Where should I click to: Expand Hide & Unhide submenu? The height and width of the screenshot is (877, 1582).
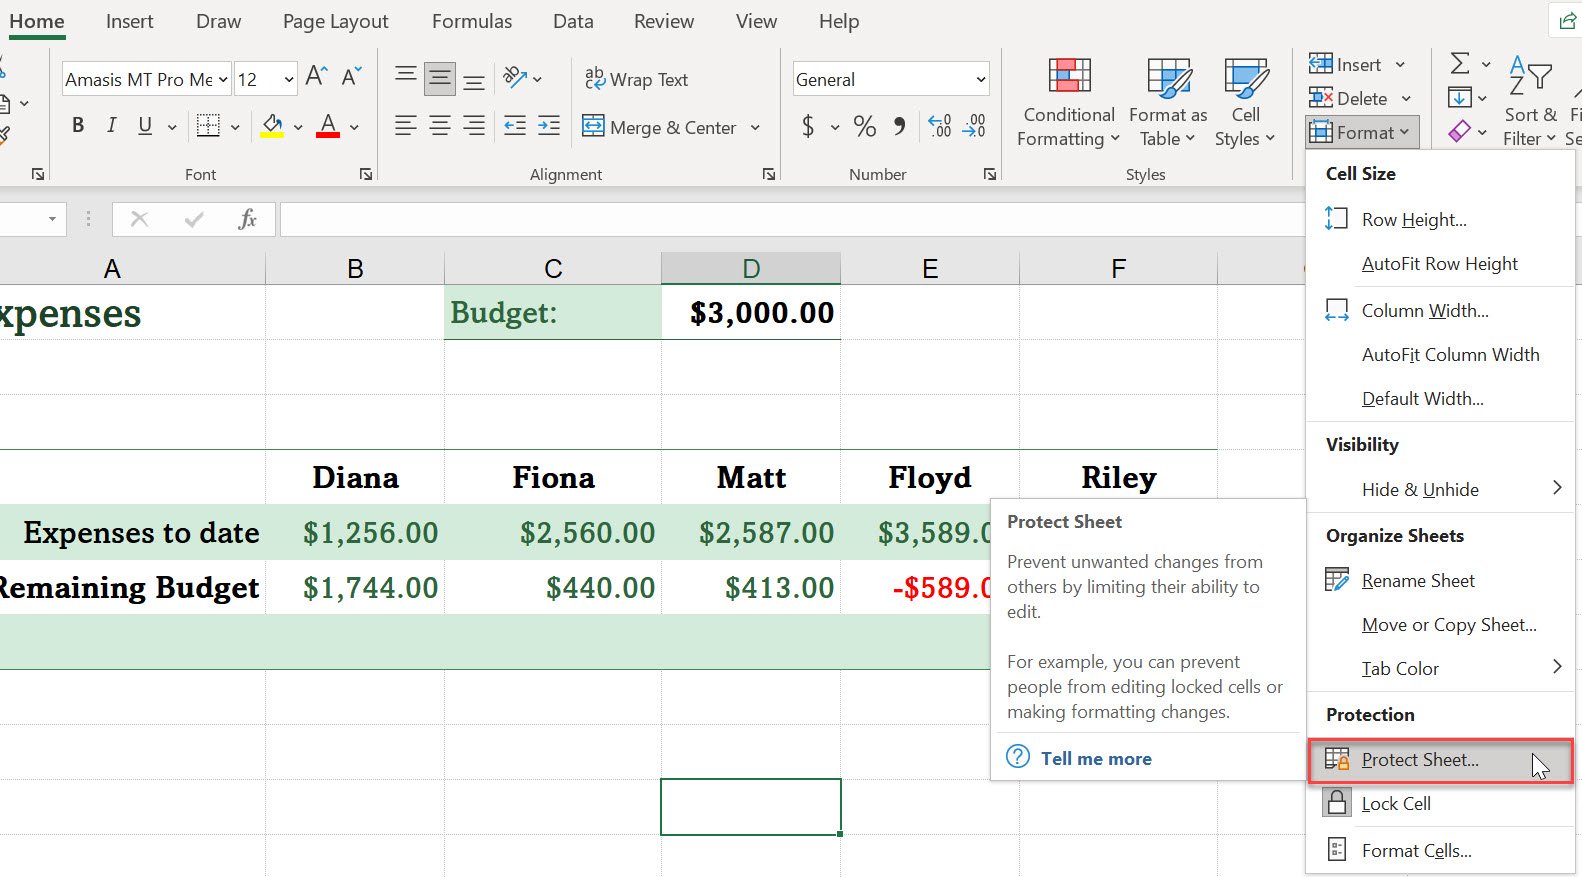[1440, 489]
